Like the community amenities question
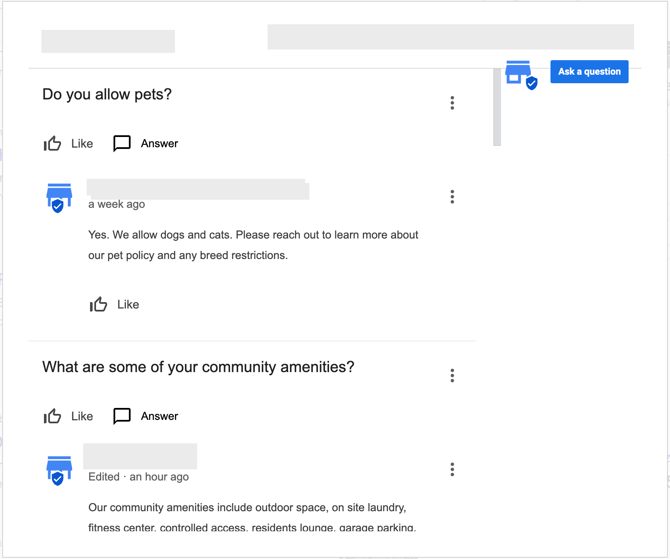The image size is (670, 559). [x=53, y=417]
